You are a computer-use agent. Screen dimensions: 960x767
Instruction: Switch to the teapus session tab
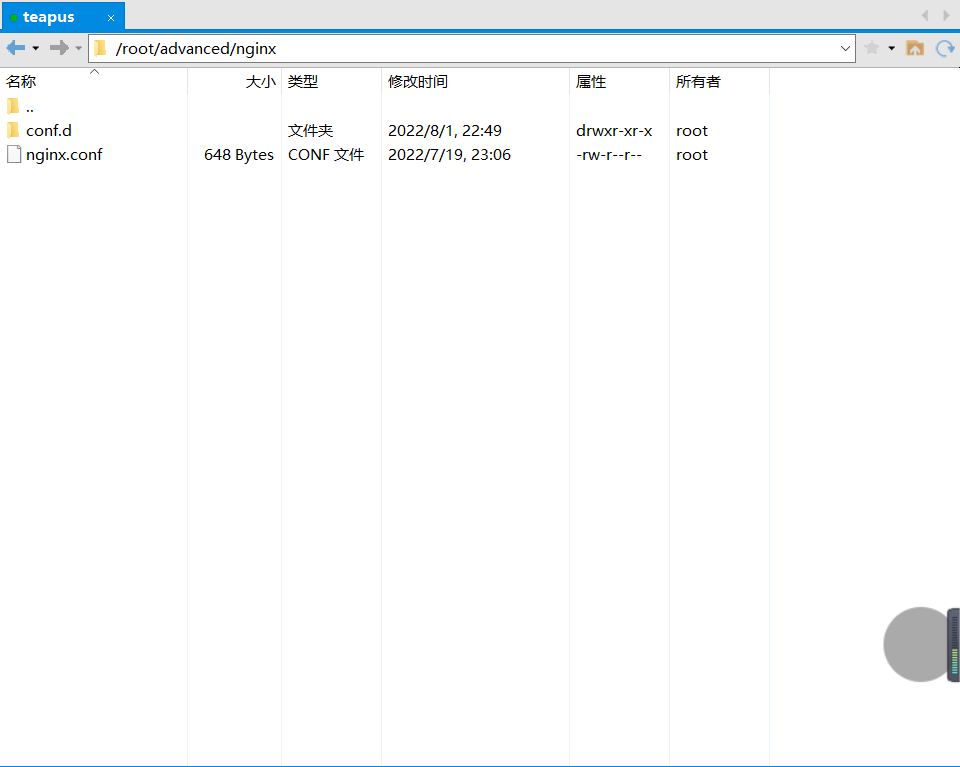50,17
